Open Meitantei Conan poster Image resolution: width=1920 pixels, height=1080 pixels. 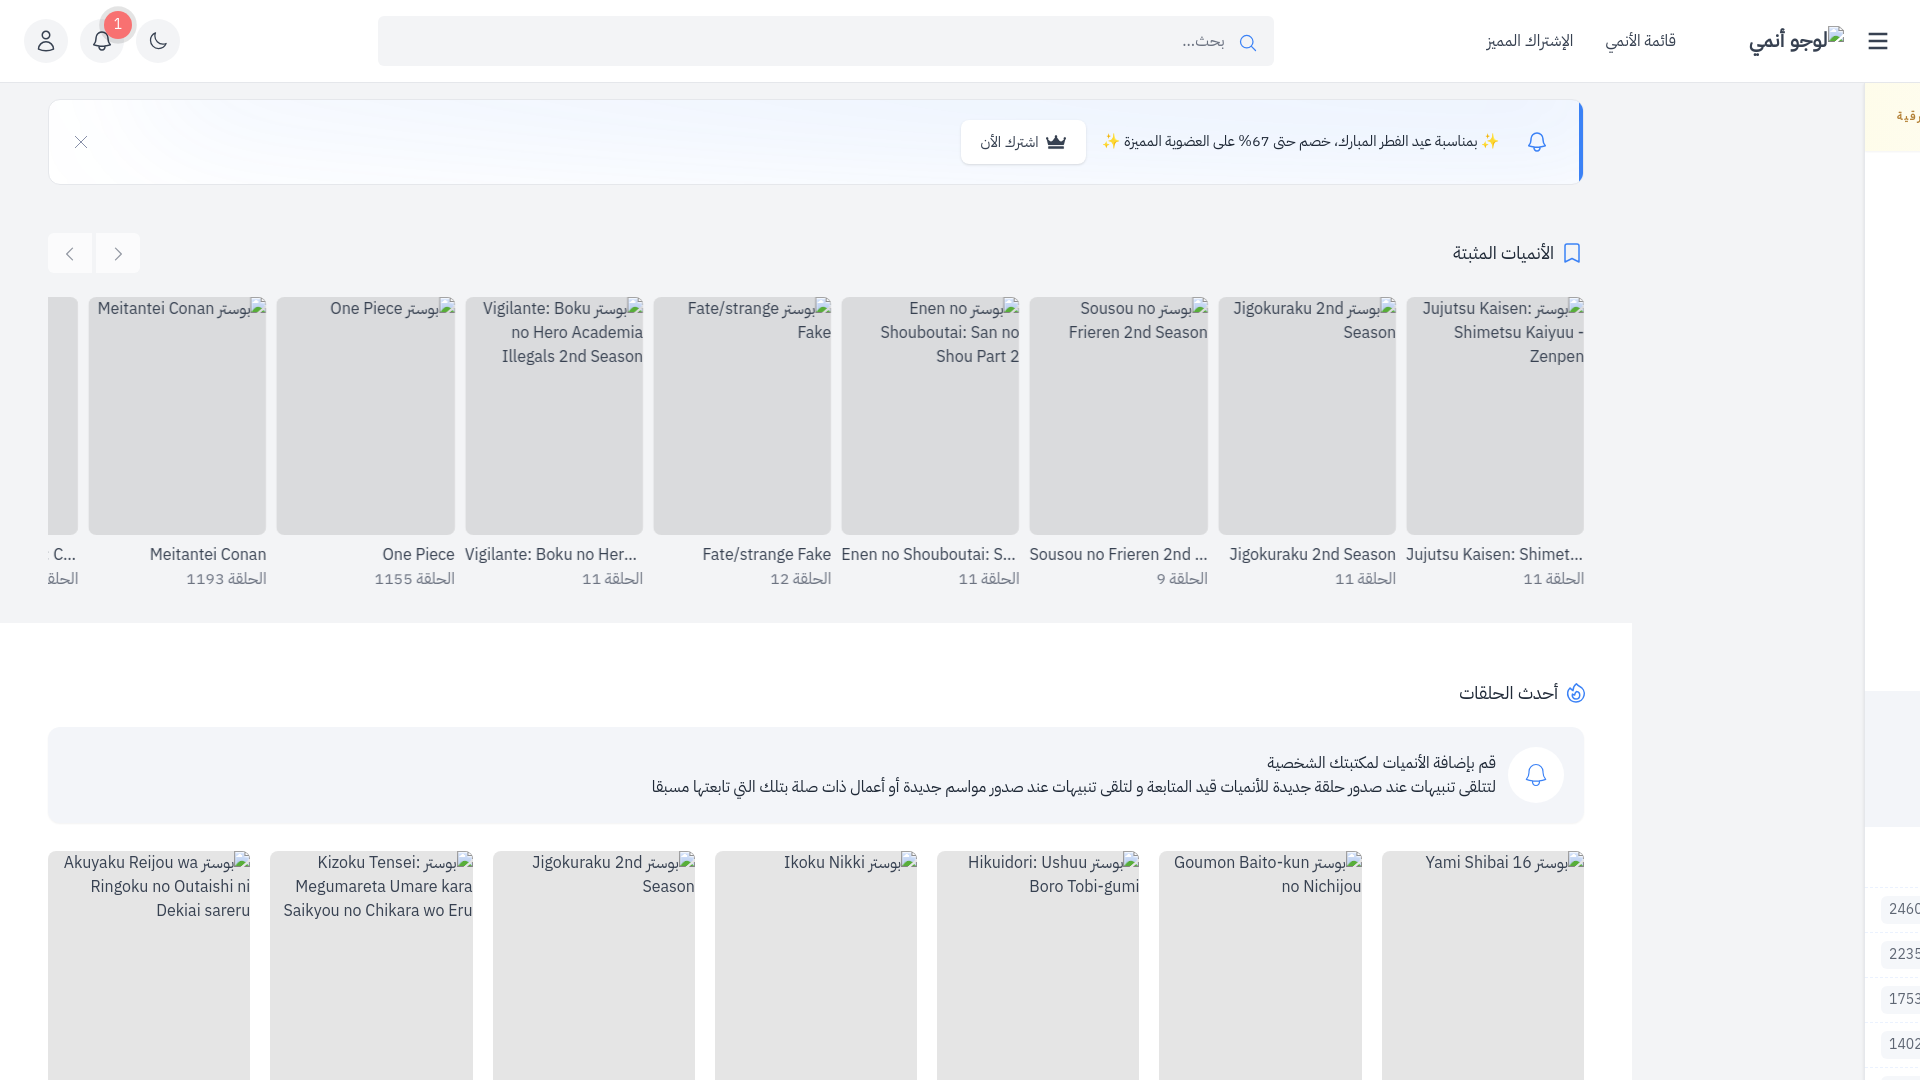177,416
